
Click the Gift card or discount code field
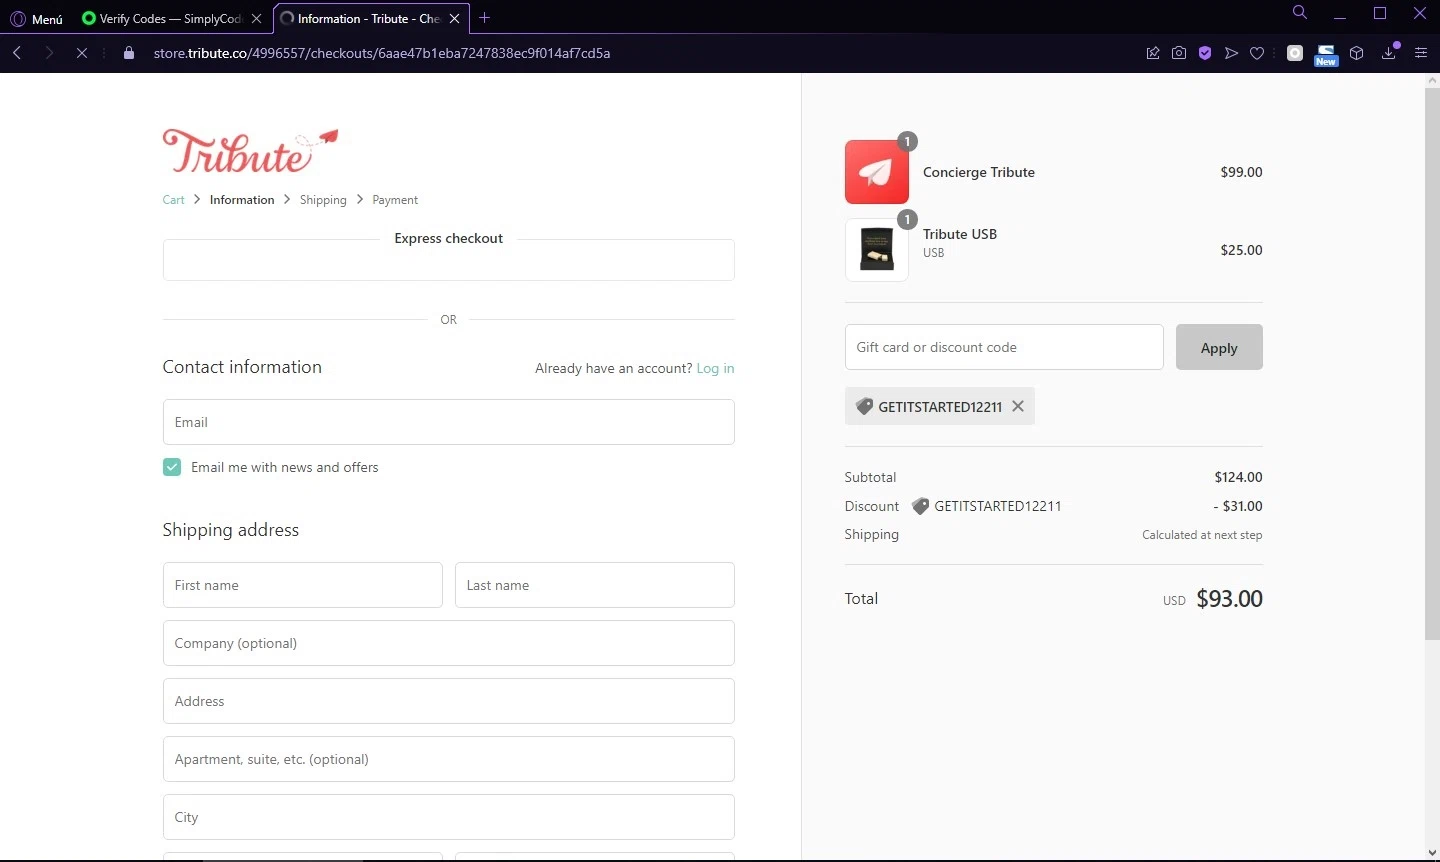pyautogui.click(x=1004, y=347)
